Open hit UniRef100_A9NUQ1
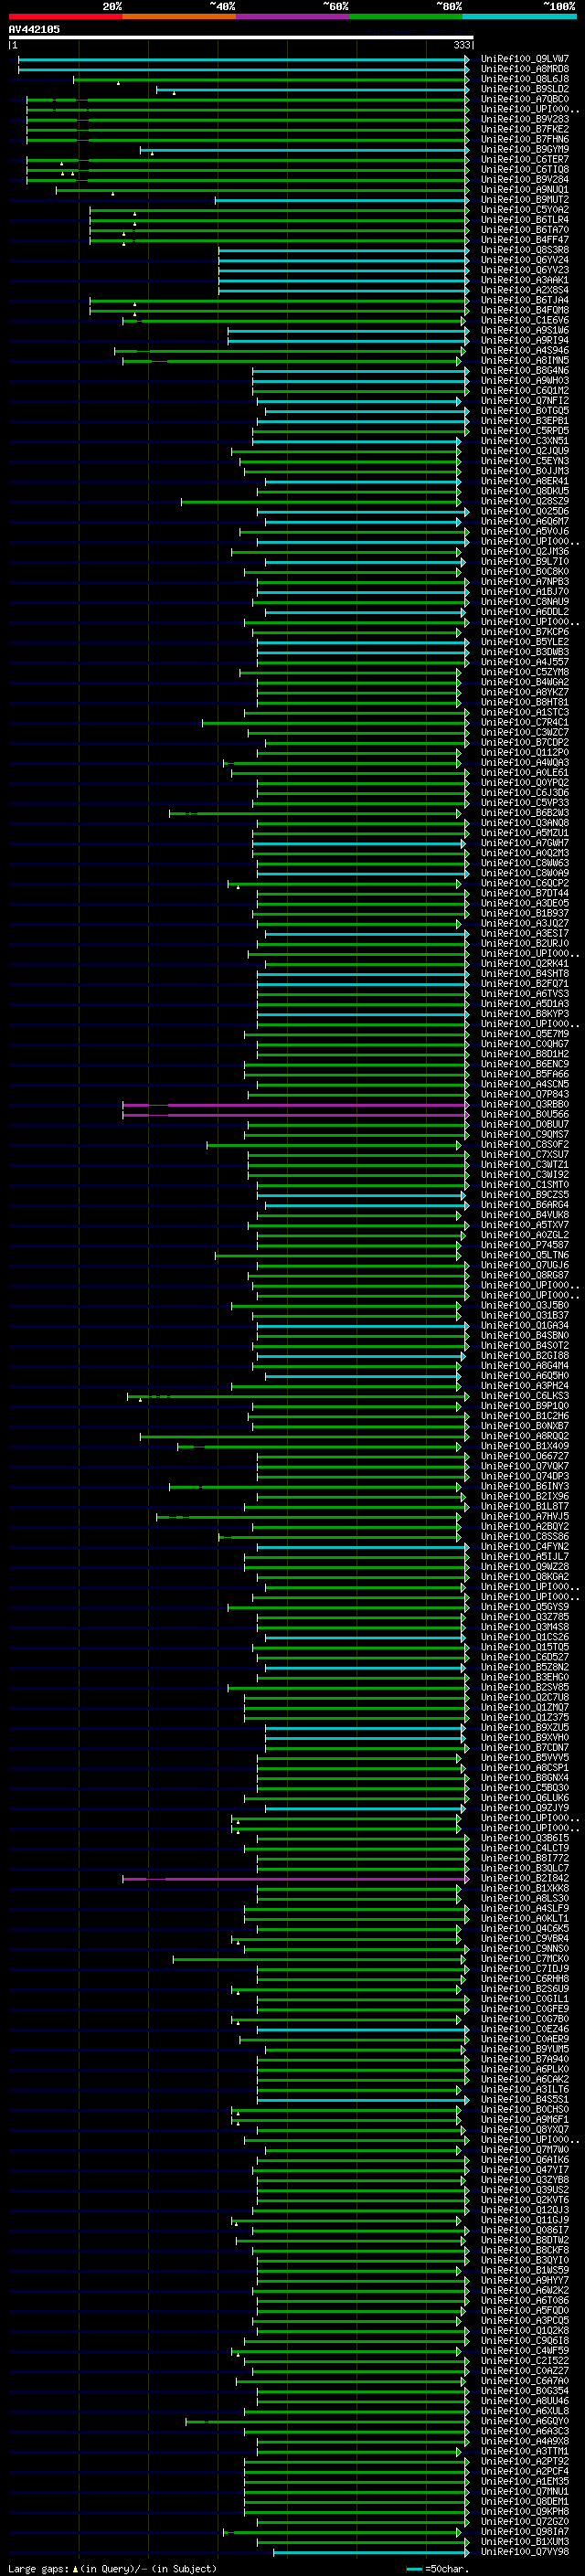The image size is (585, 2576). tap(524, 190)
